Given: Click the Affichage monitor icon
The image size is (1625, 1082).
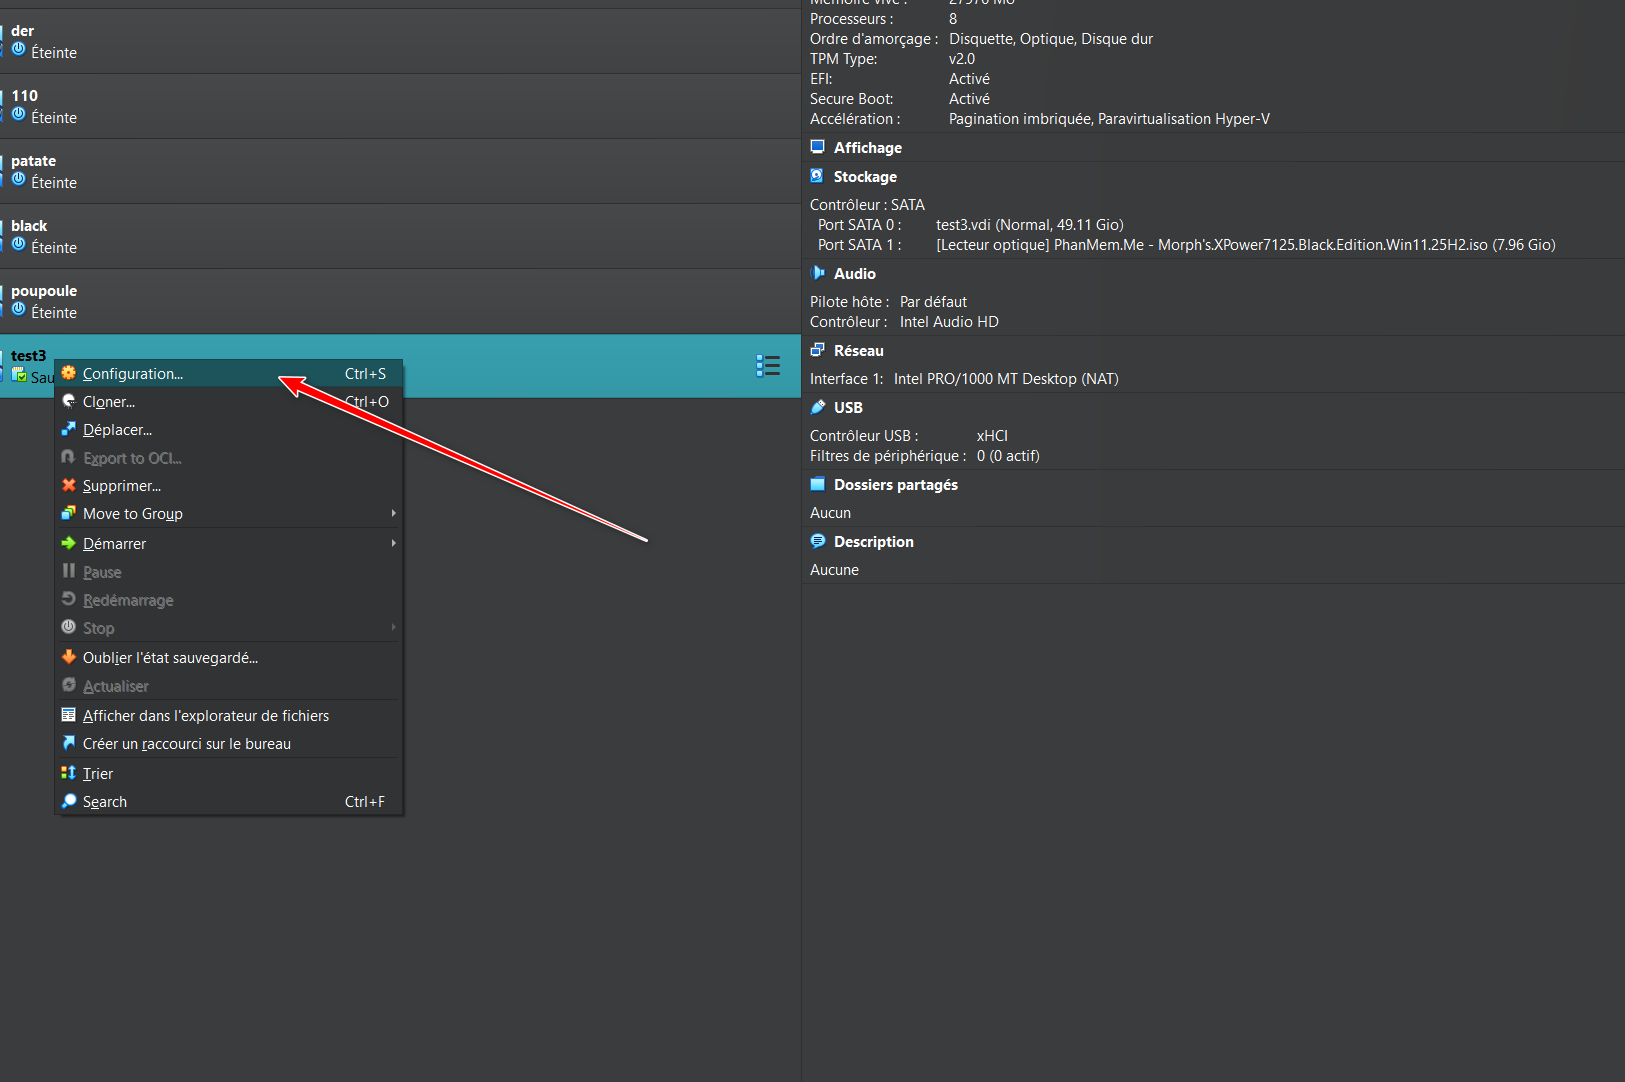Looking at the screenshot, I should pos(817,147).
